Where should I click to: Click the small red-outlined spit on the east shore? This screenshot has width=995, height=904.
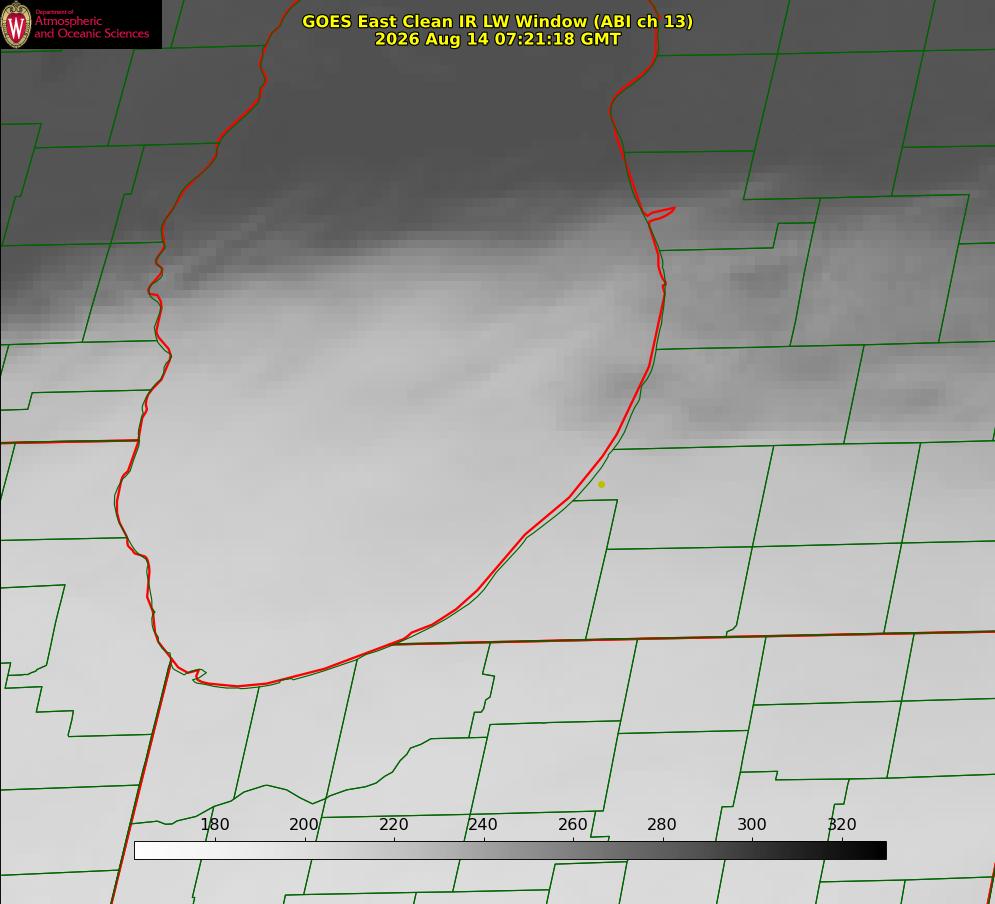(x=661, y=214)
